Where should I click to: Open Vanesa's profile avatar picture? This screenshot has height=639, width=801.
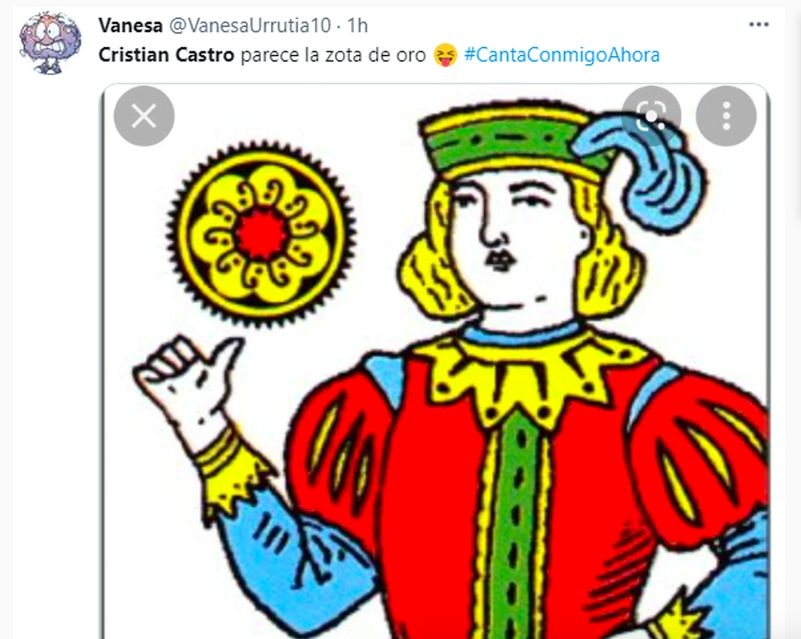[x=50, y=42]
